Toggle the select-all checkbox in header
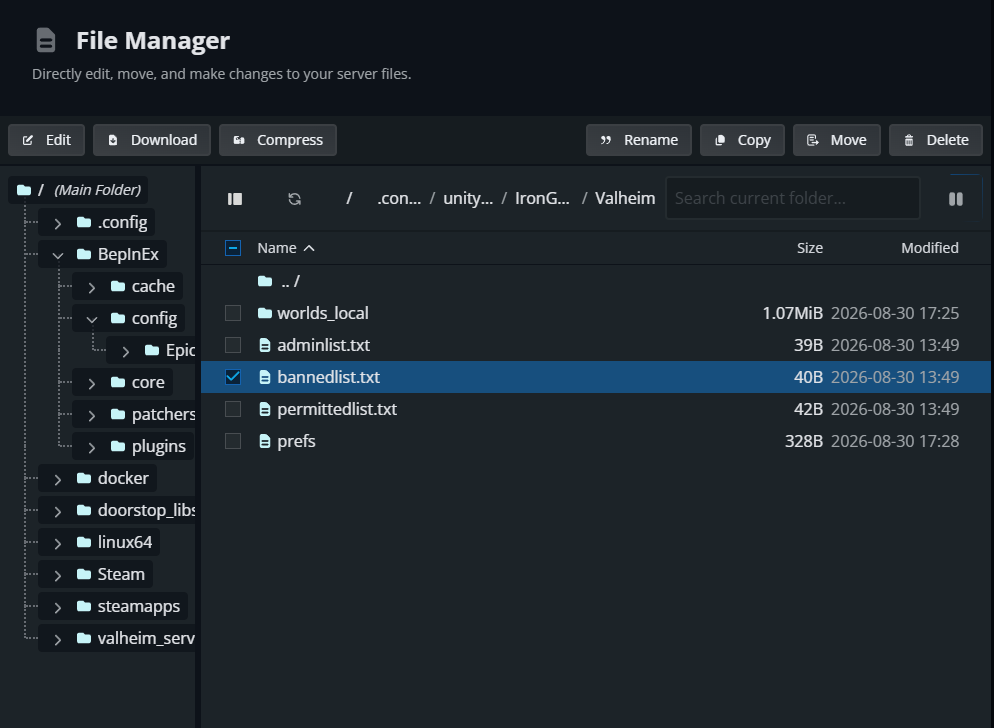Viewport: 994px width, 728px height. coord(233,248)
